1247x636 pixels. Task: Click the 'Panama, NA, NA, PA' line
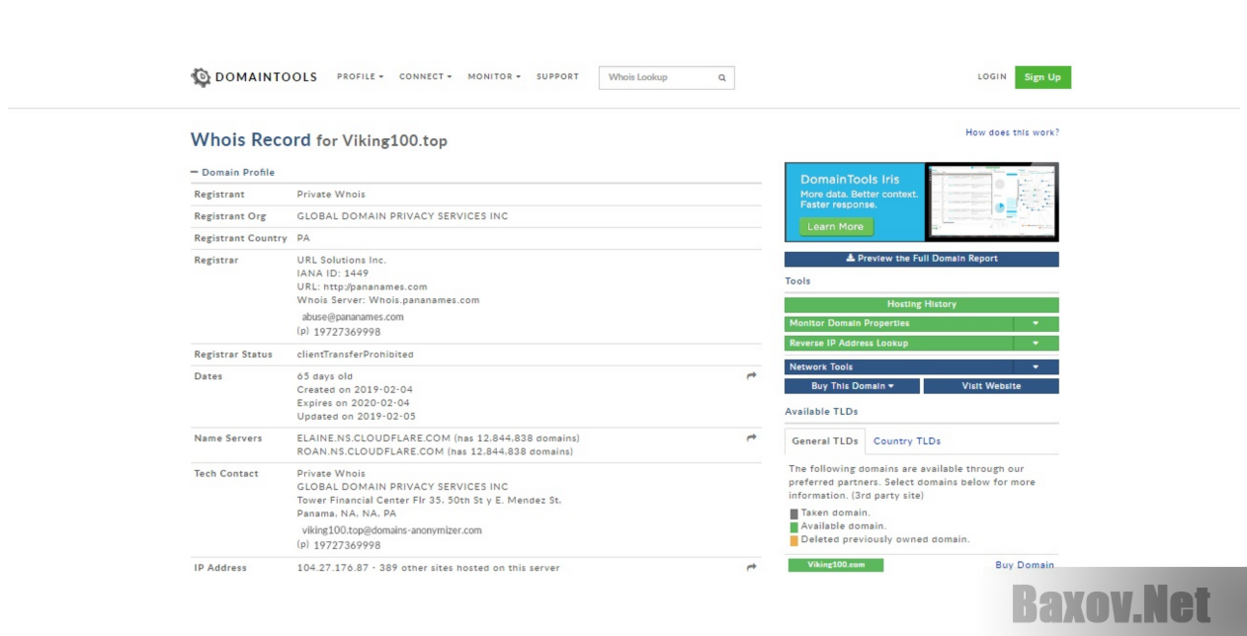[x=347, y=514]
